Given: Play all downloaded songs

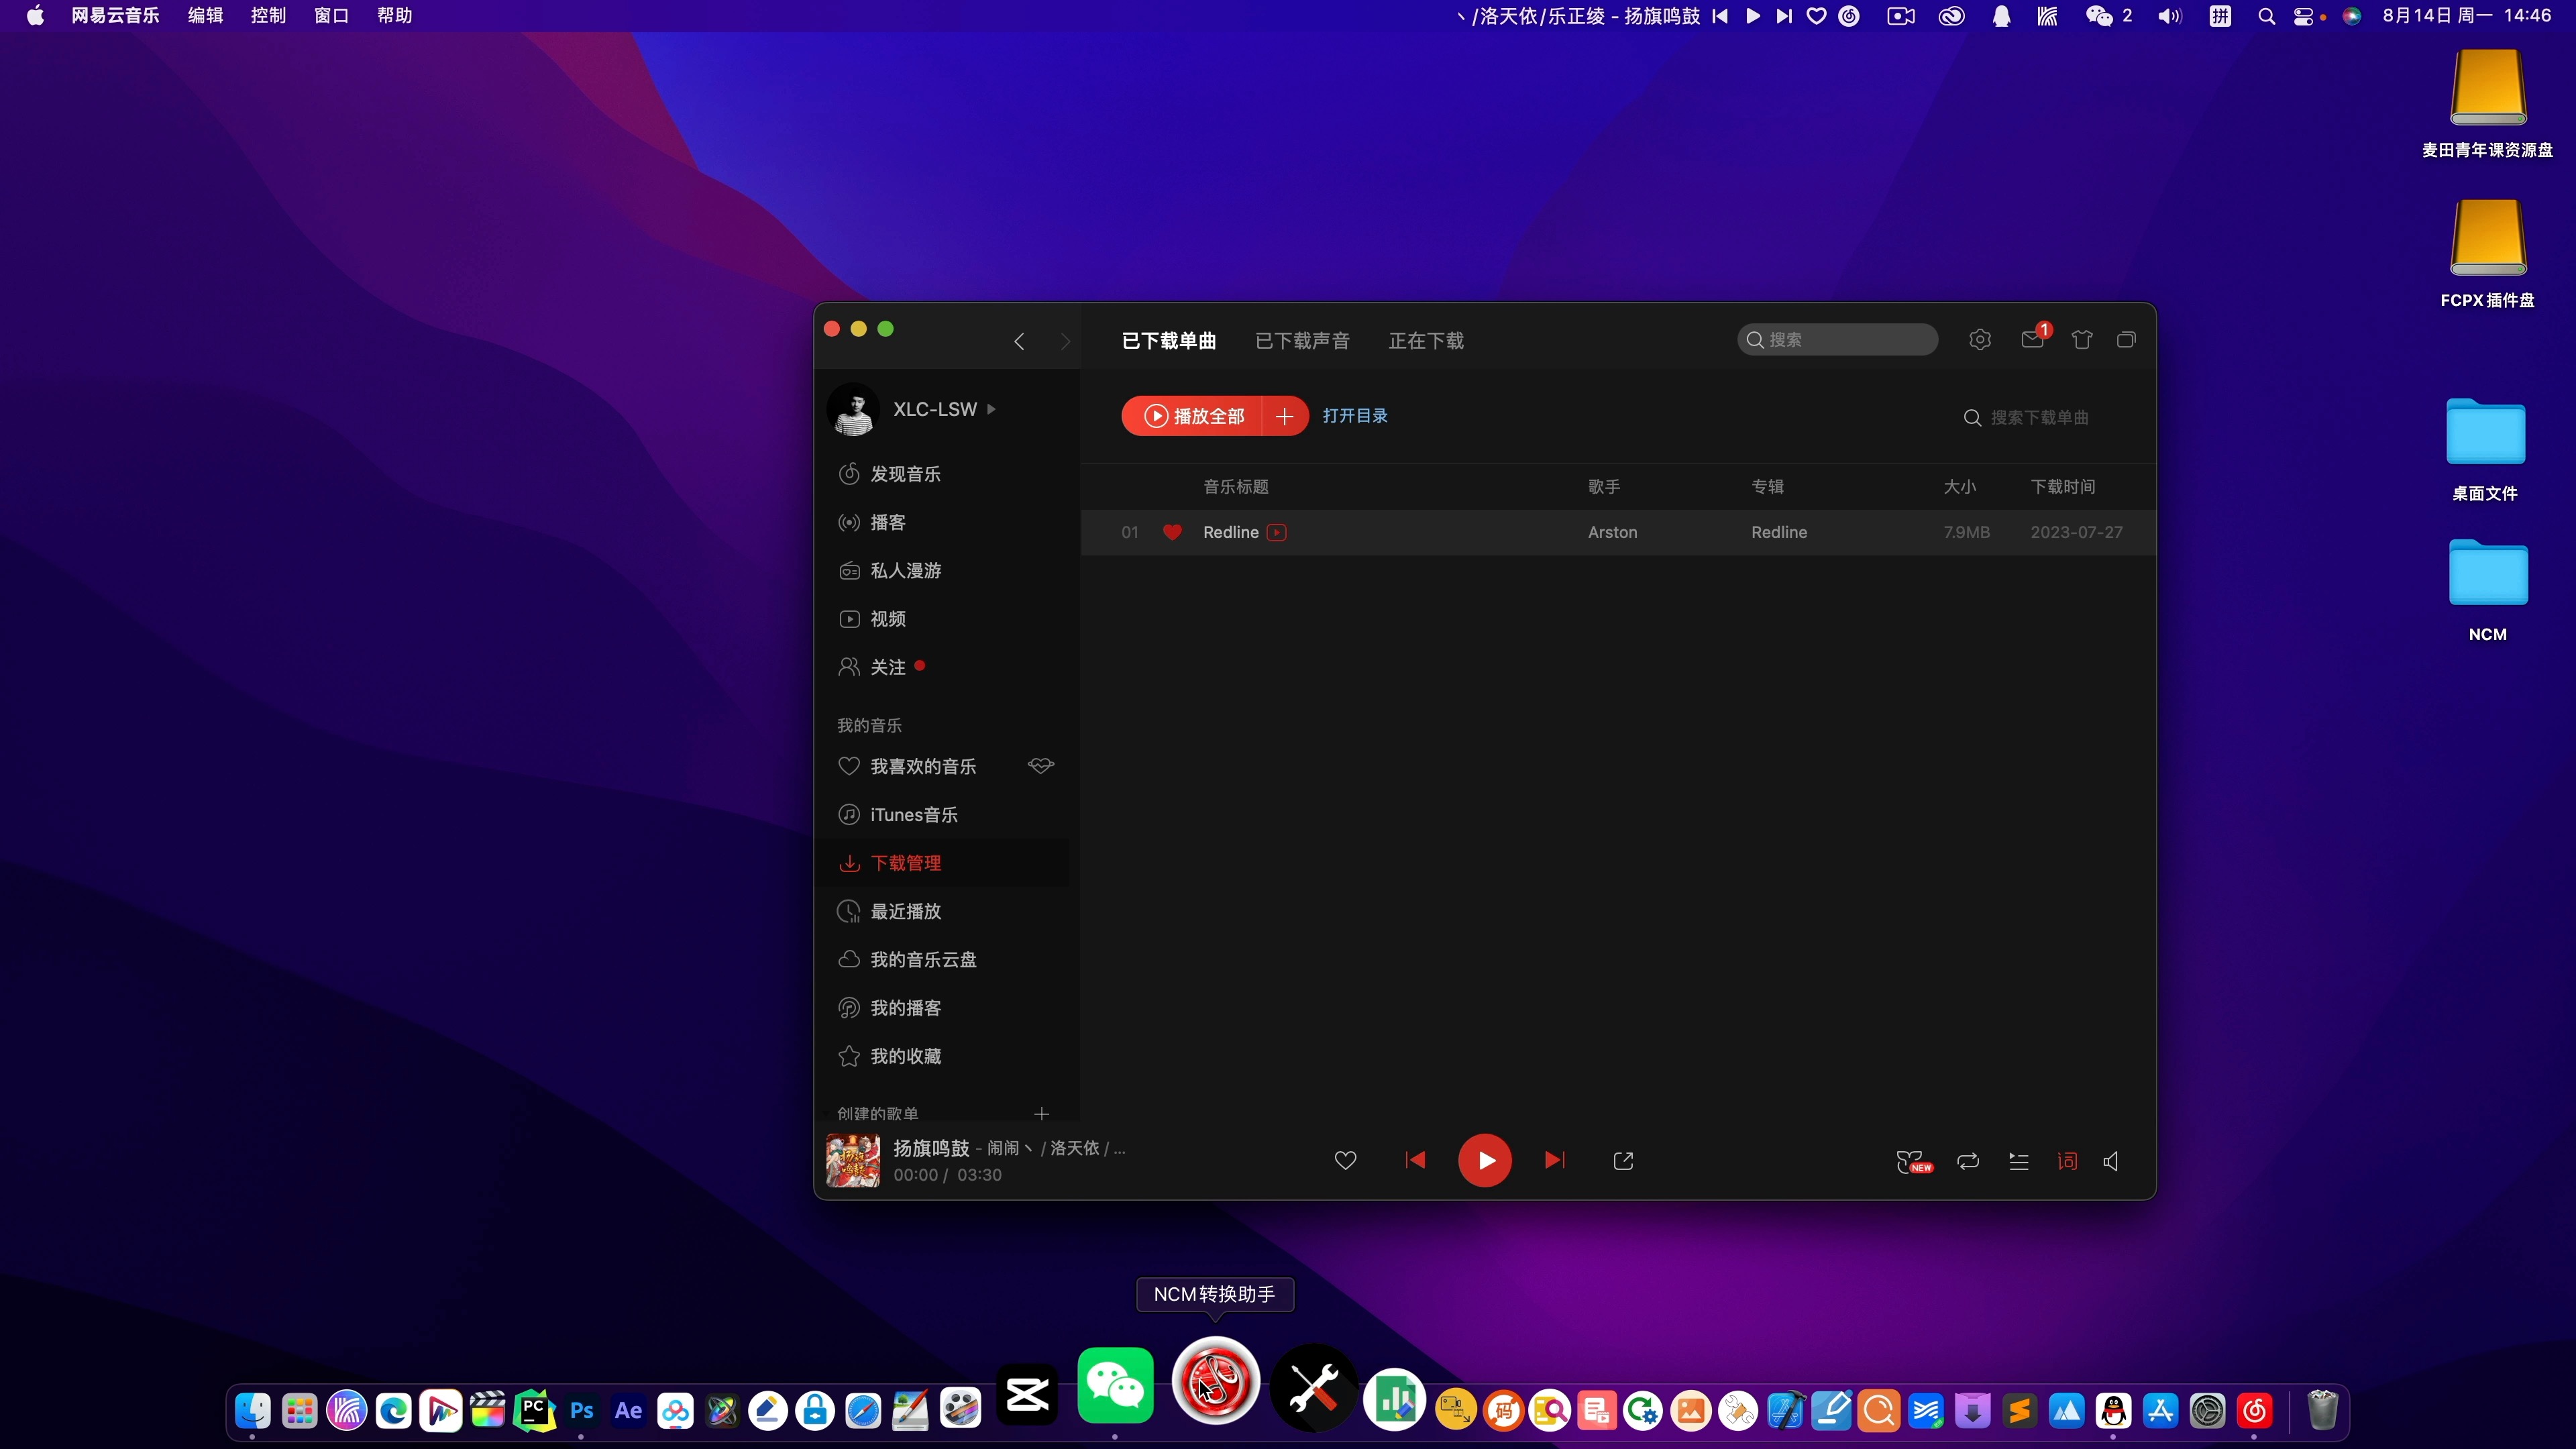Looking at the screenshot, I should pos(1193,416).
